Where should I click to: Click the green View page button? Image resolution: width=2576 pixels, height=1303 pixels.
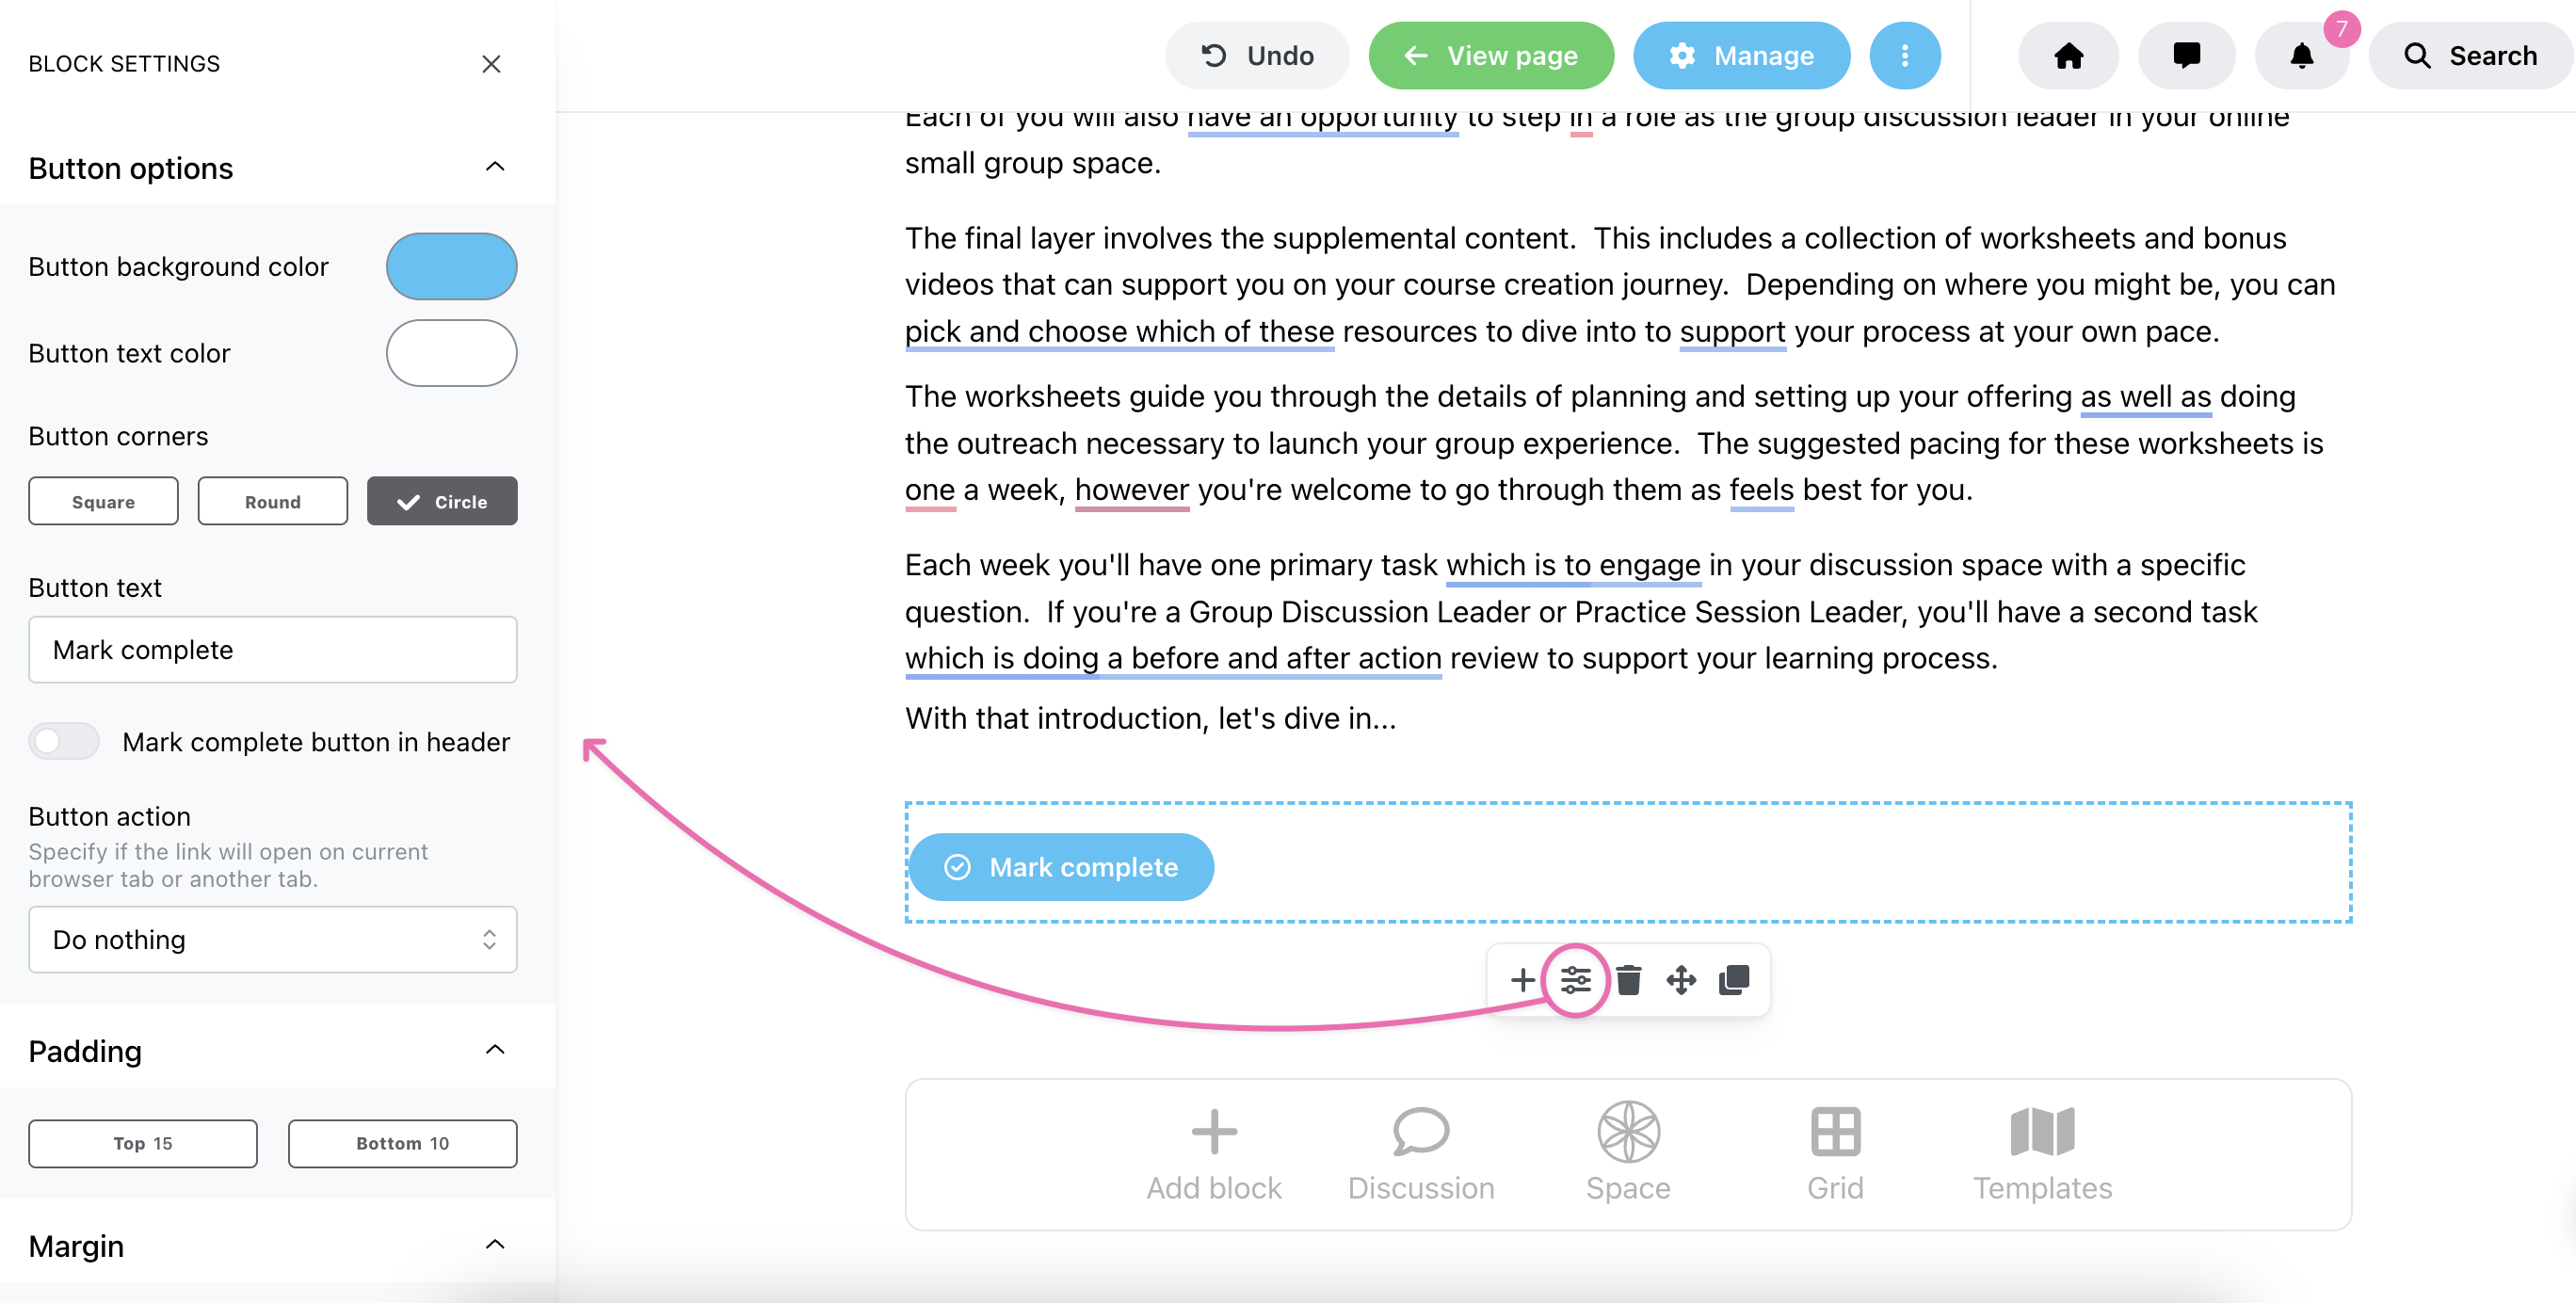1491,56
